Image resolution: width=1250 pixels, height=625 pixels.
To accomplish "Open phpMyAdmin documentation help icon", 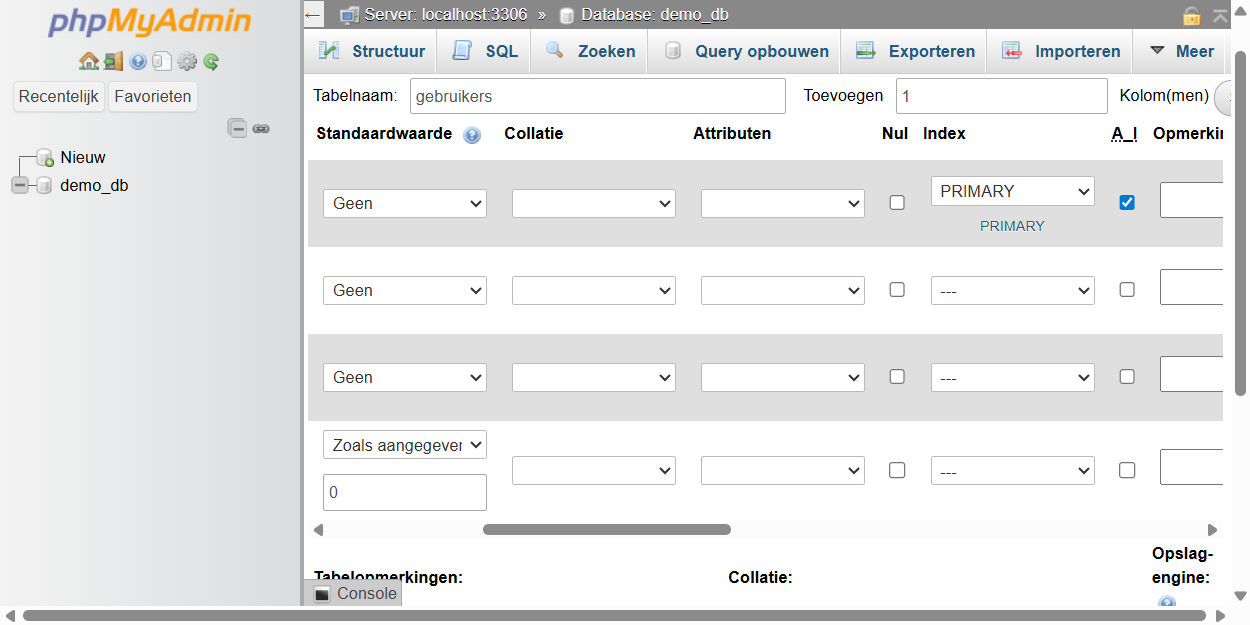I will [x=138, y=62].
